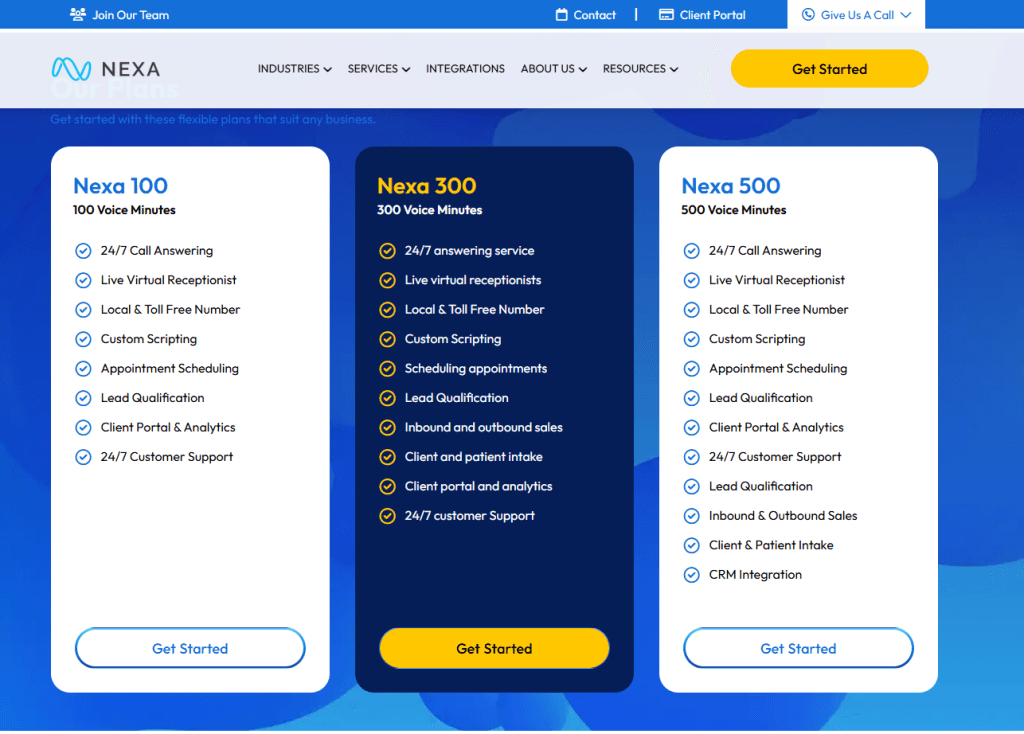The width and height of the screenshot is (1024, 734).
Task: Click the yellow Get Started button in the header
Action: pos(829,68)
